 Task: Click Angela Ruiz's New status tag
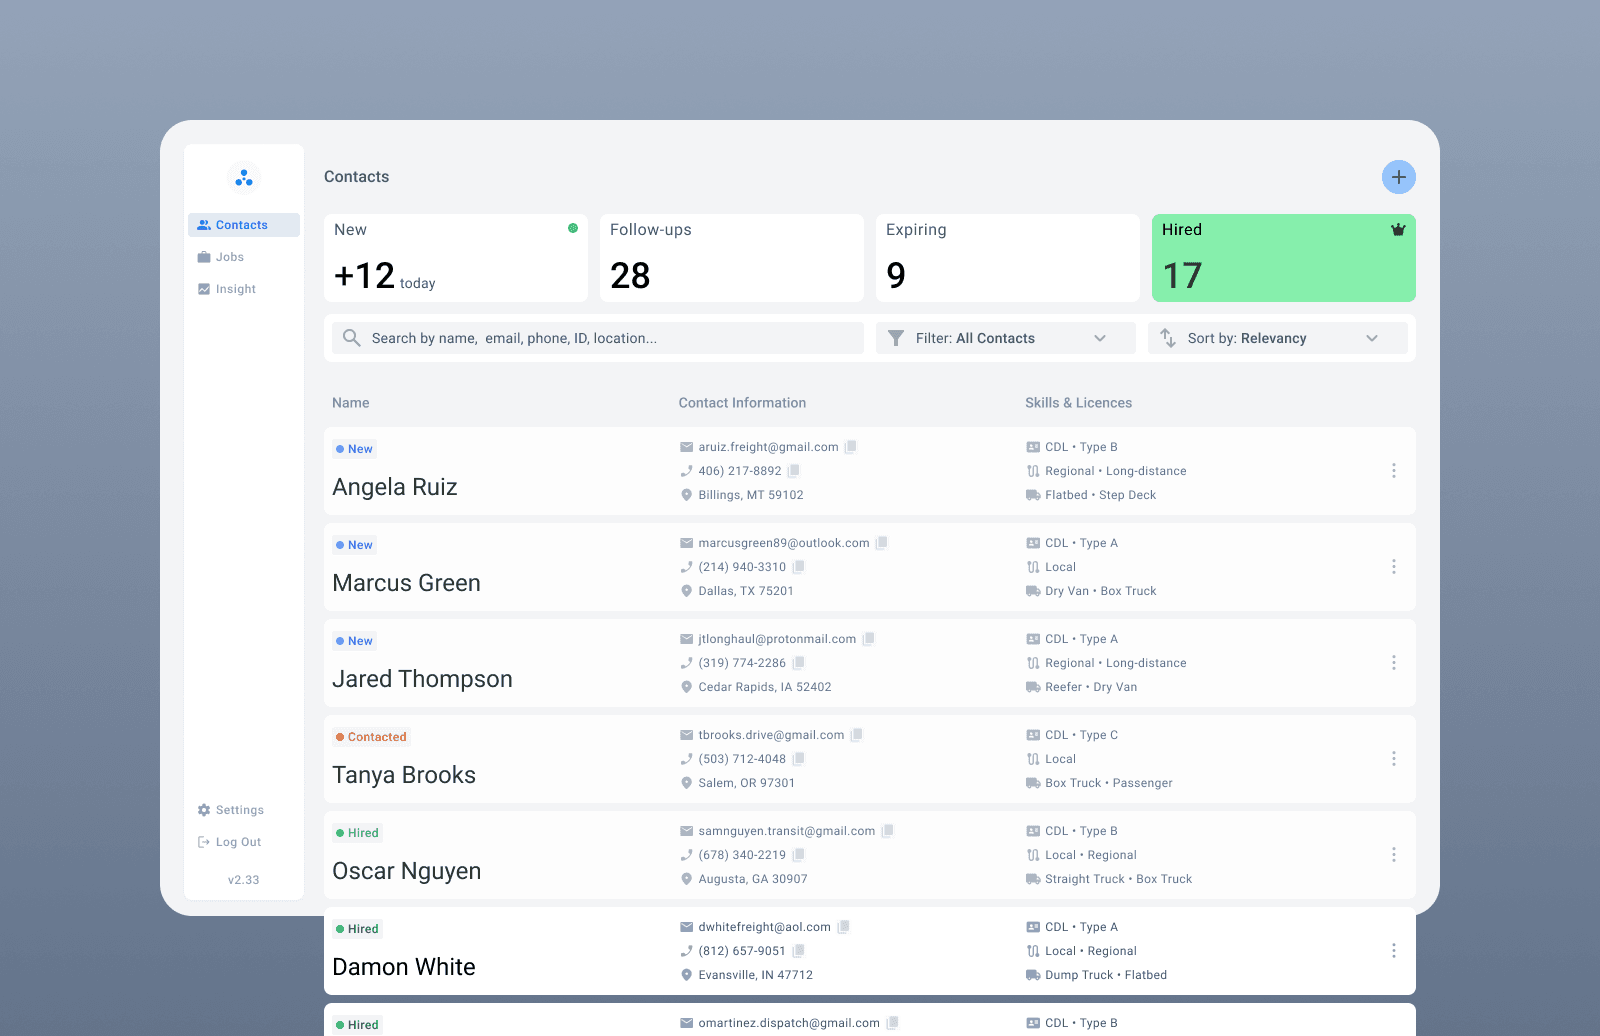click(x=354, y=449)
